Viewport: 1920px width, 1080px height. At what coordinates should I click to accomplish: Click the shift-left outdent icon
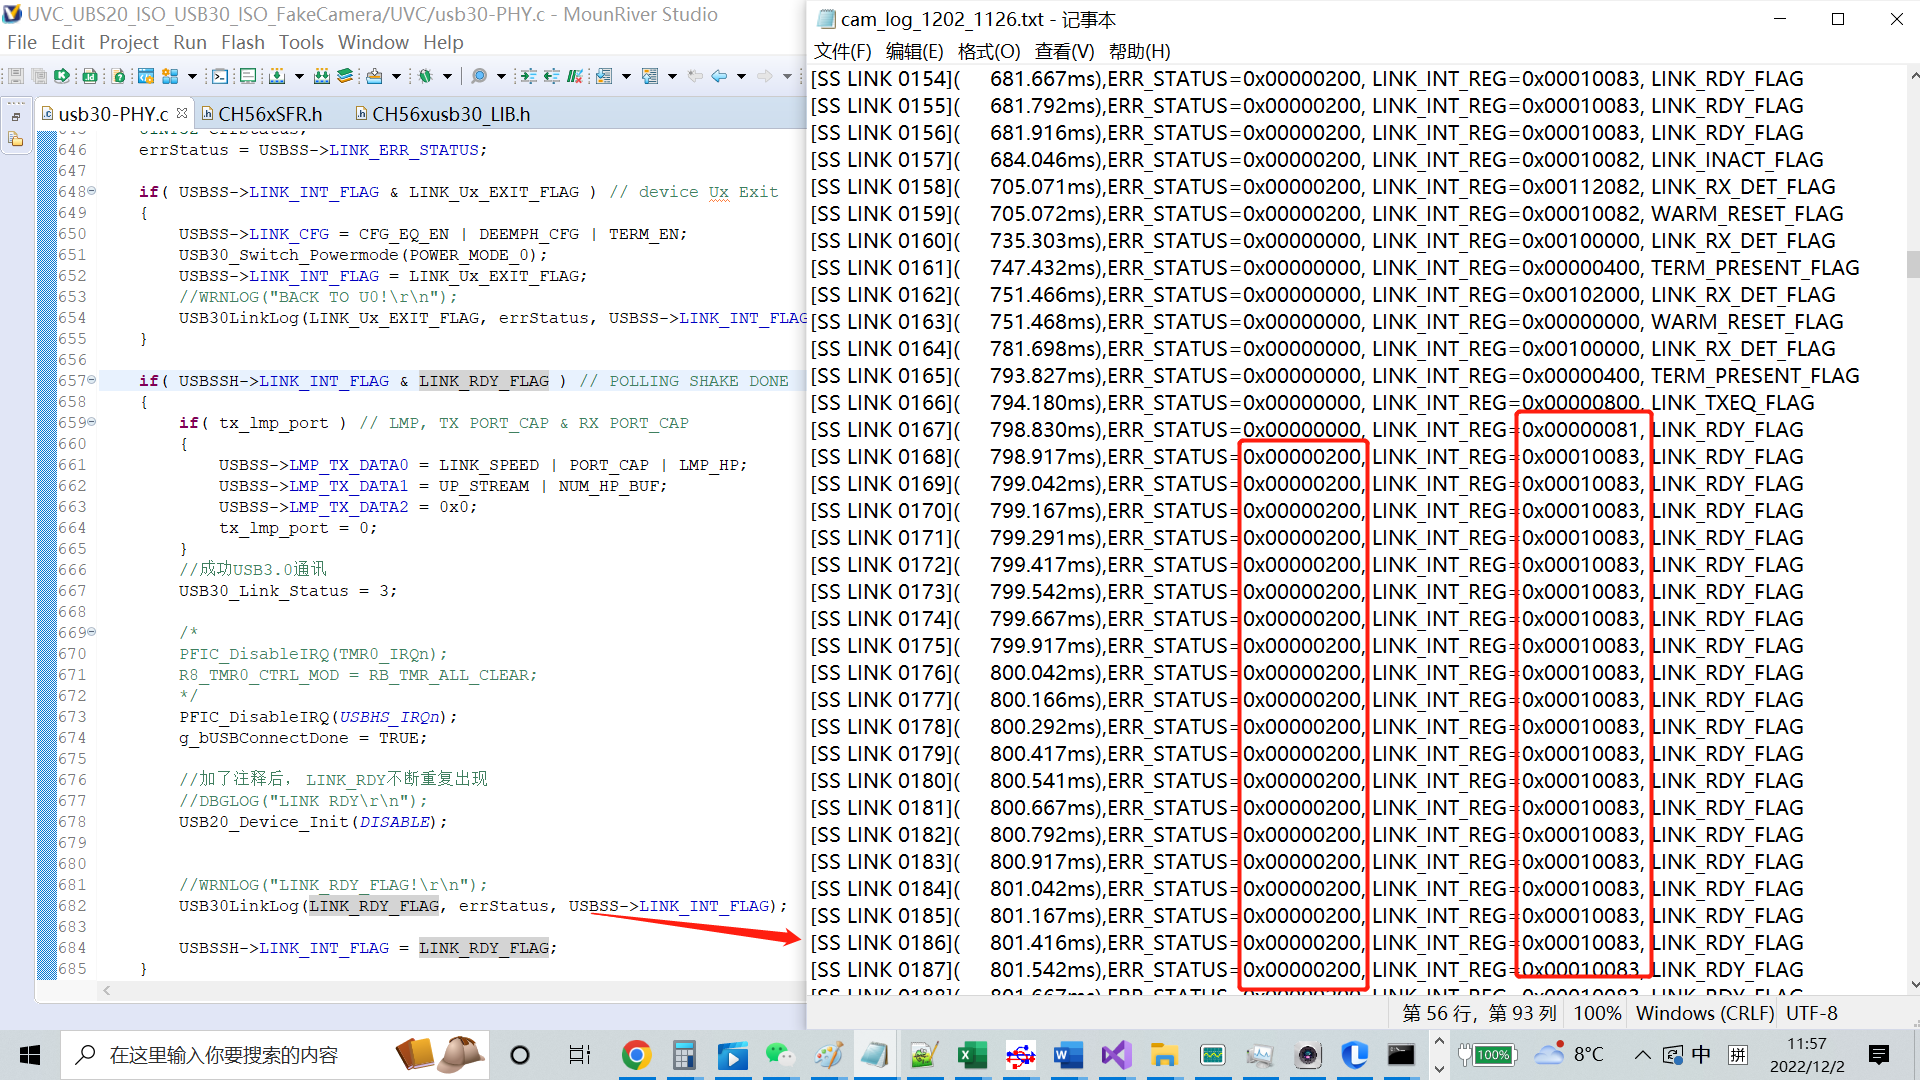[552, 76]
